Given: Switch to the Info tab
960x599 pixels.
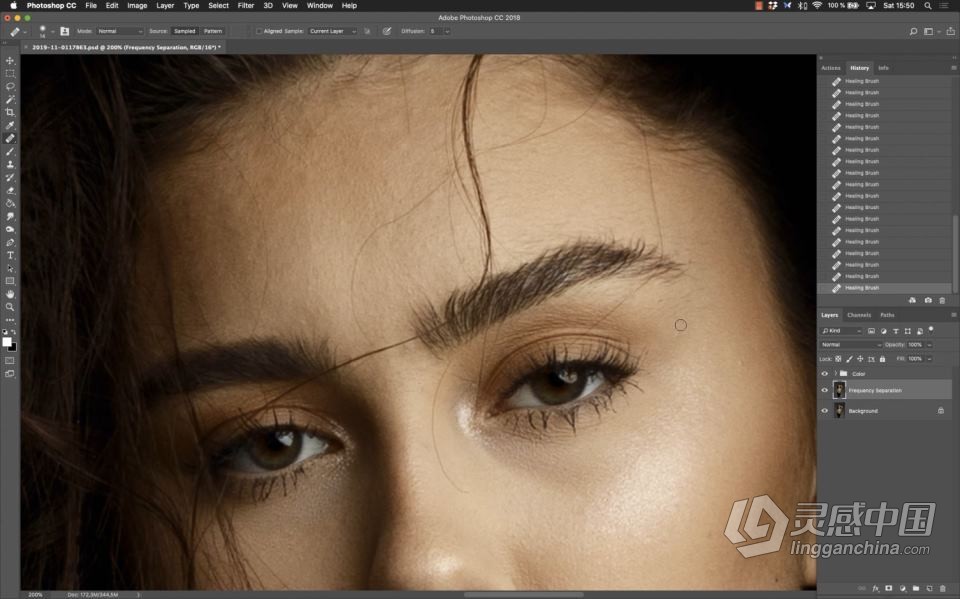Looking at the screenshot, I should tap(883, 68).
